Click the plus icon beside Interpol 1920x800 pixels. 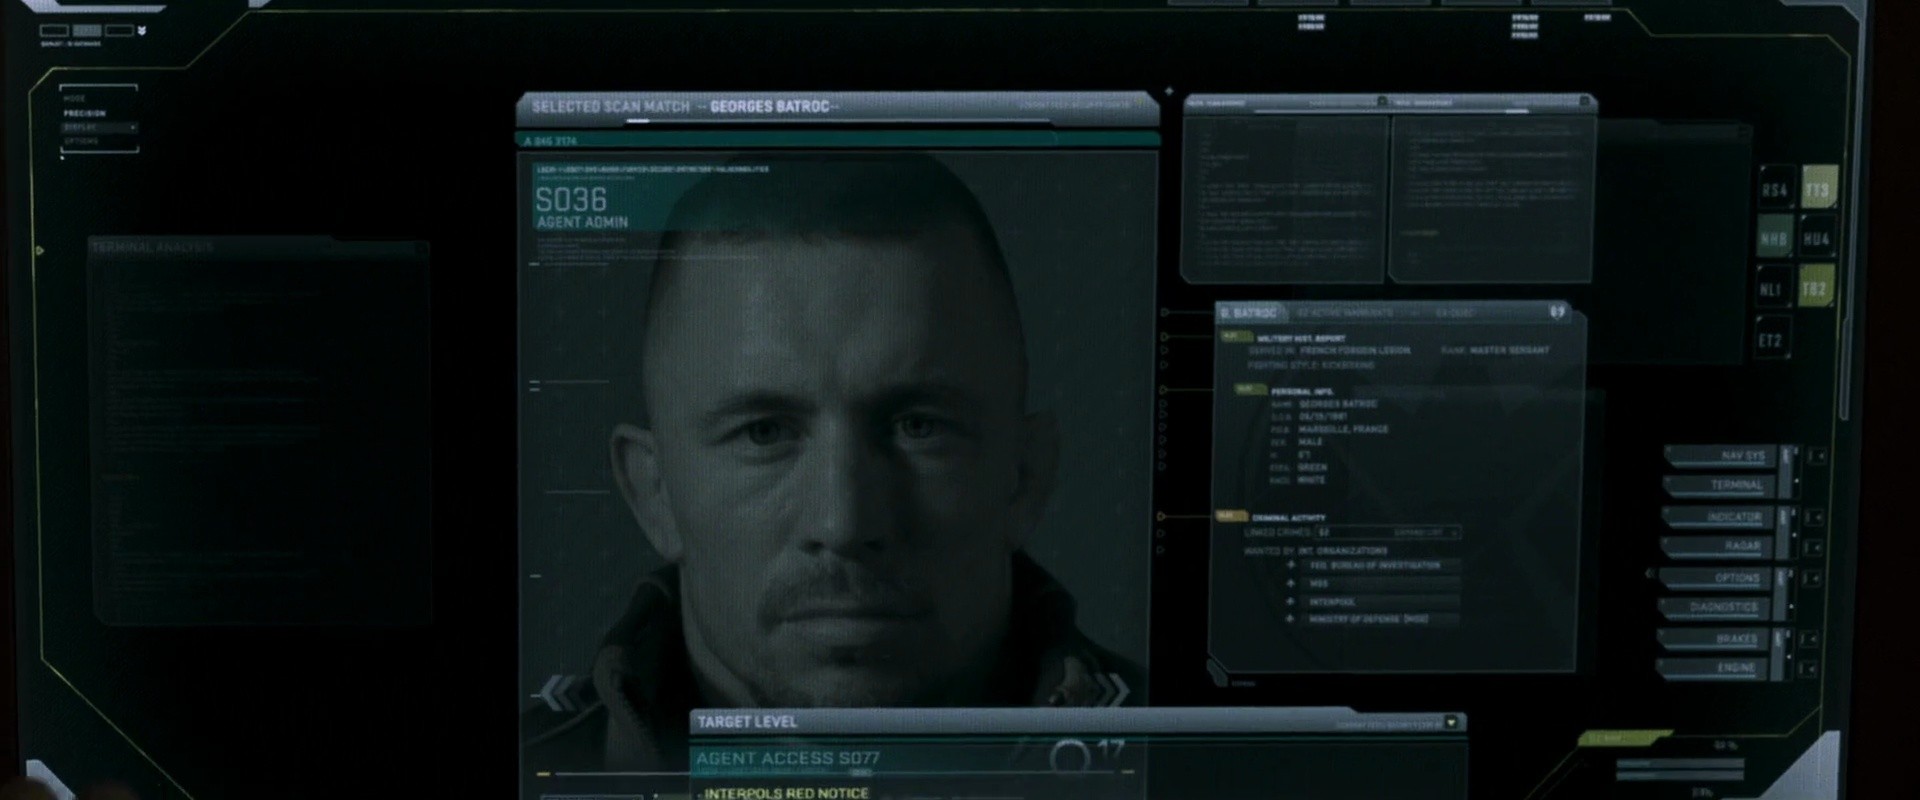[x=1291, y=601]
